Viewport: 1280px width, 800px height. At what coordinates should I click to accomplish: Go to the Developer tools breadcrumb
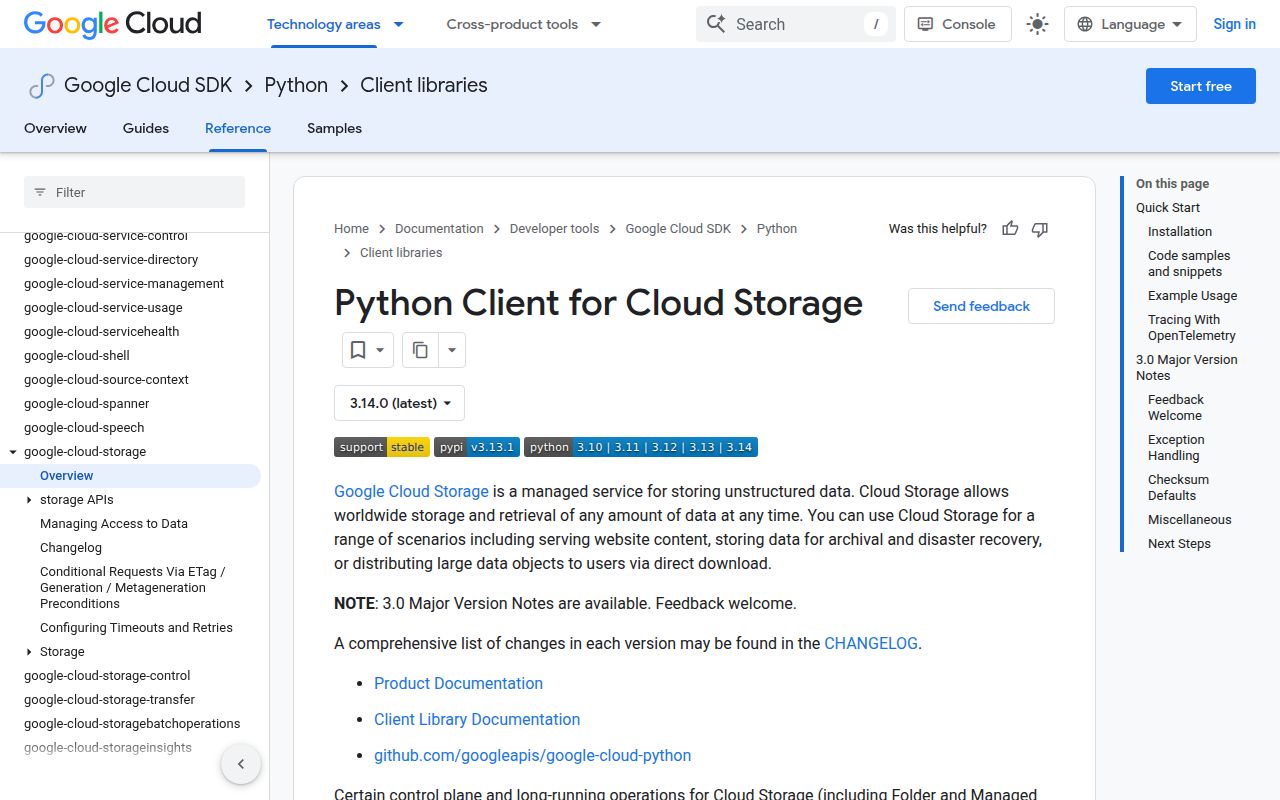pyautogui.click(x=554, y=229)
